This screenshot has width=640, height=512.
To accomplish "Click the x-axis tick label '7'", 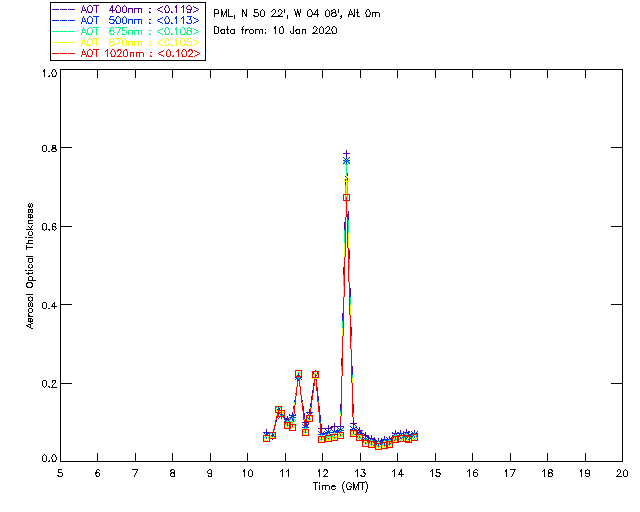I will click(x=135, y=473).
